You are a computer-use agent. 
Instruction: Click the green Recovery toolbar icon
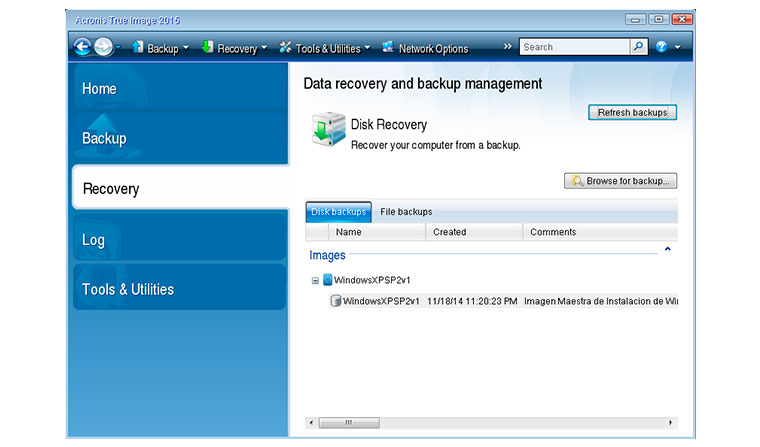coord(207,47)
